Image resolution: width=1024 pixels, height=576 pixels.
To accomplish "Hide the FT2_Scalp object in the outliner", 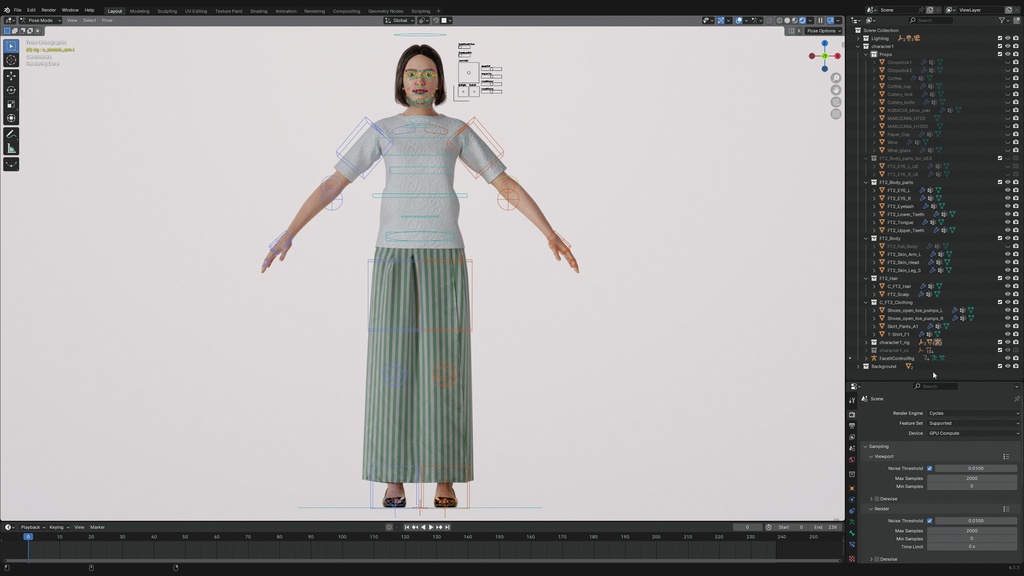I will click(1007, 294).
